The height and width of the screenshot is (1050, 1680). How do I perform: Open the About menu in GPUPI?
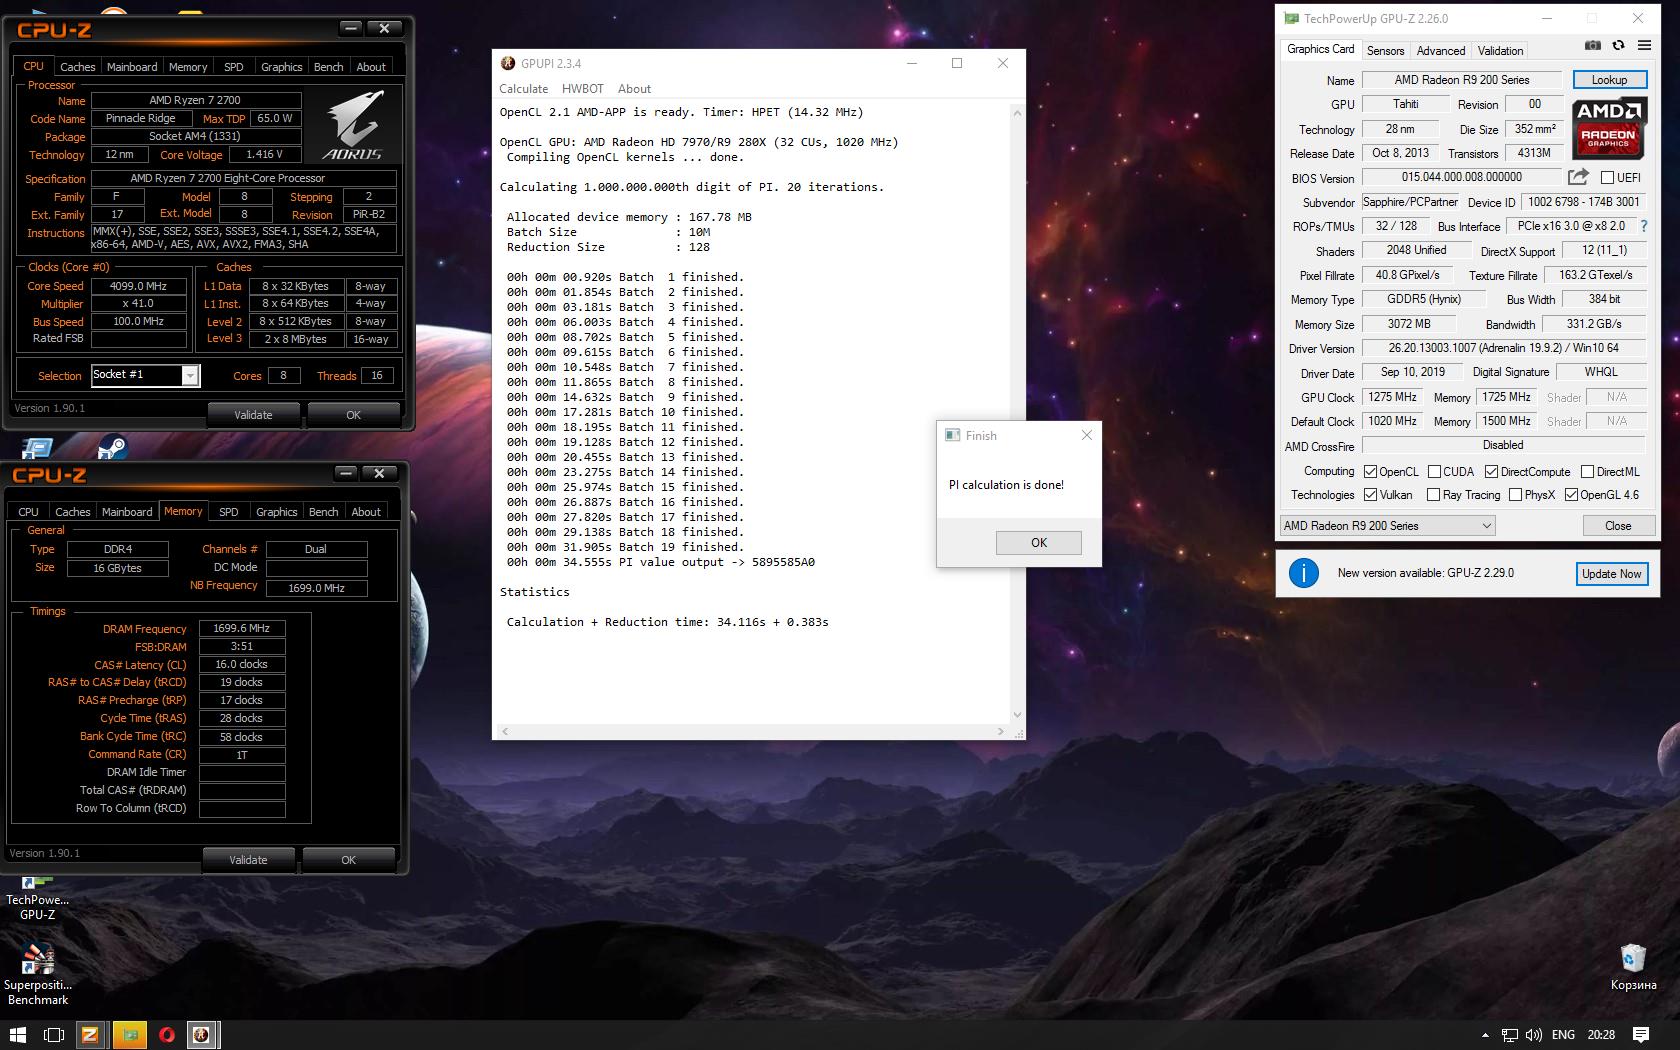[x=634, y=89]
